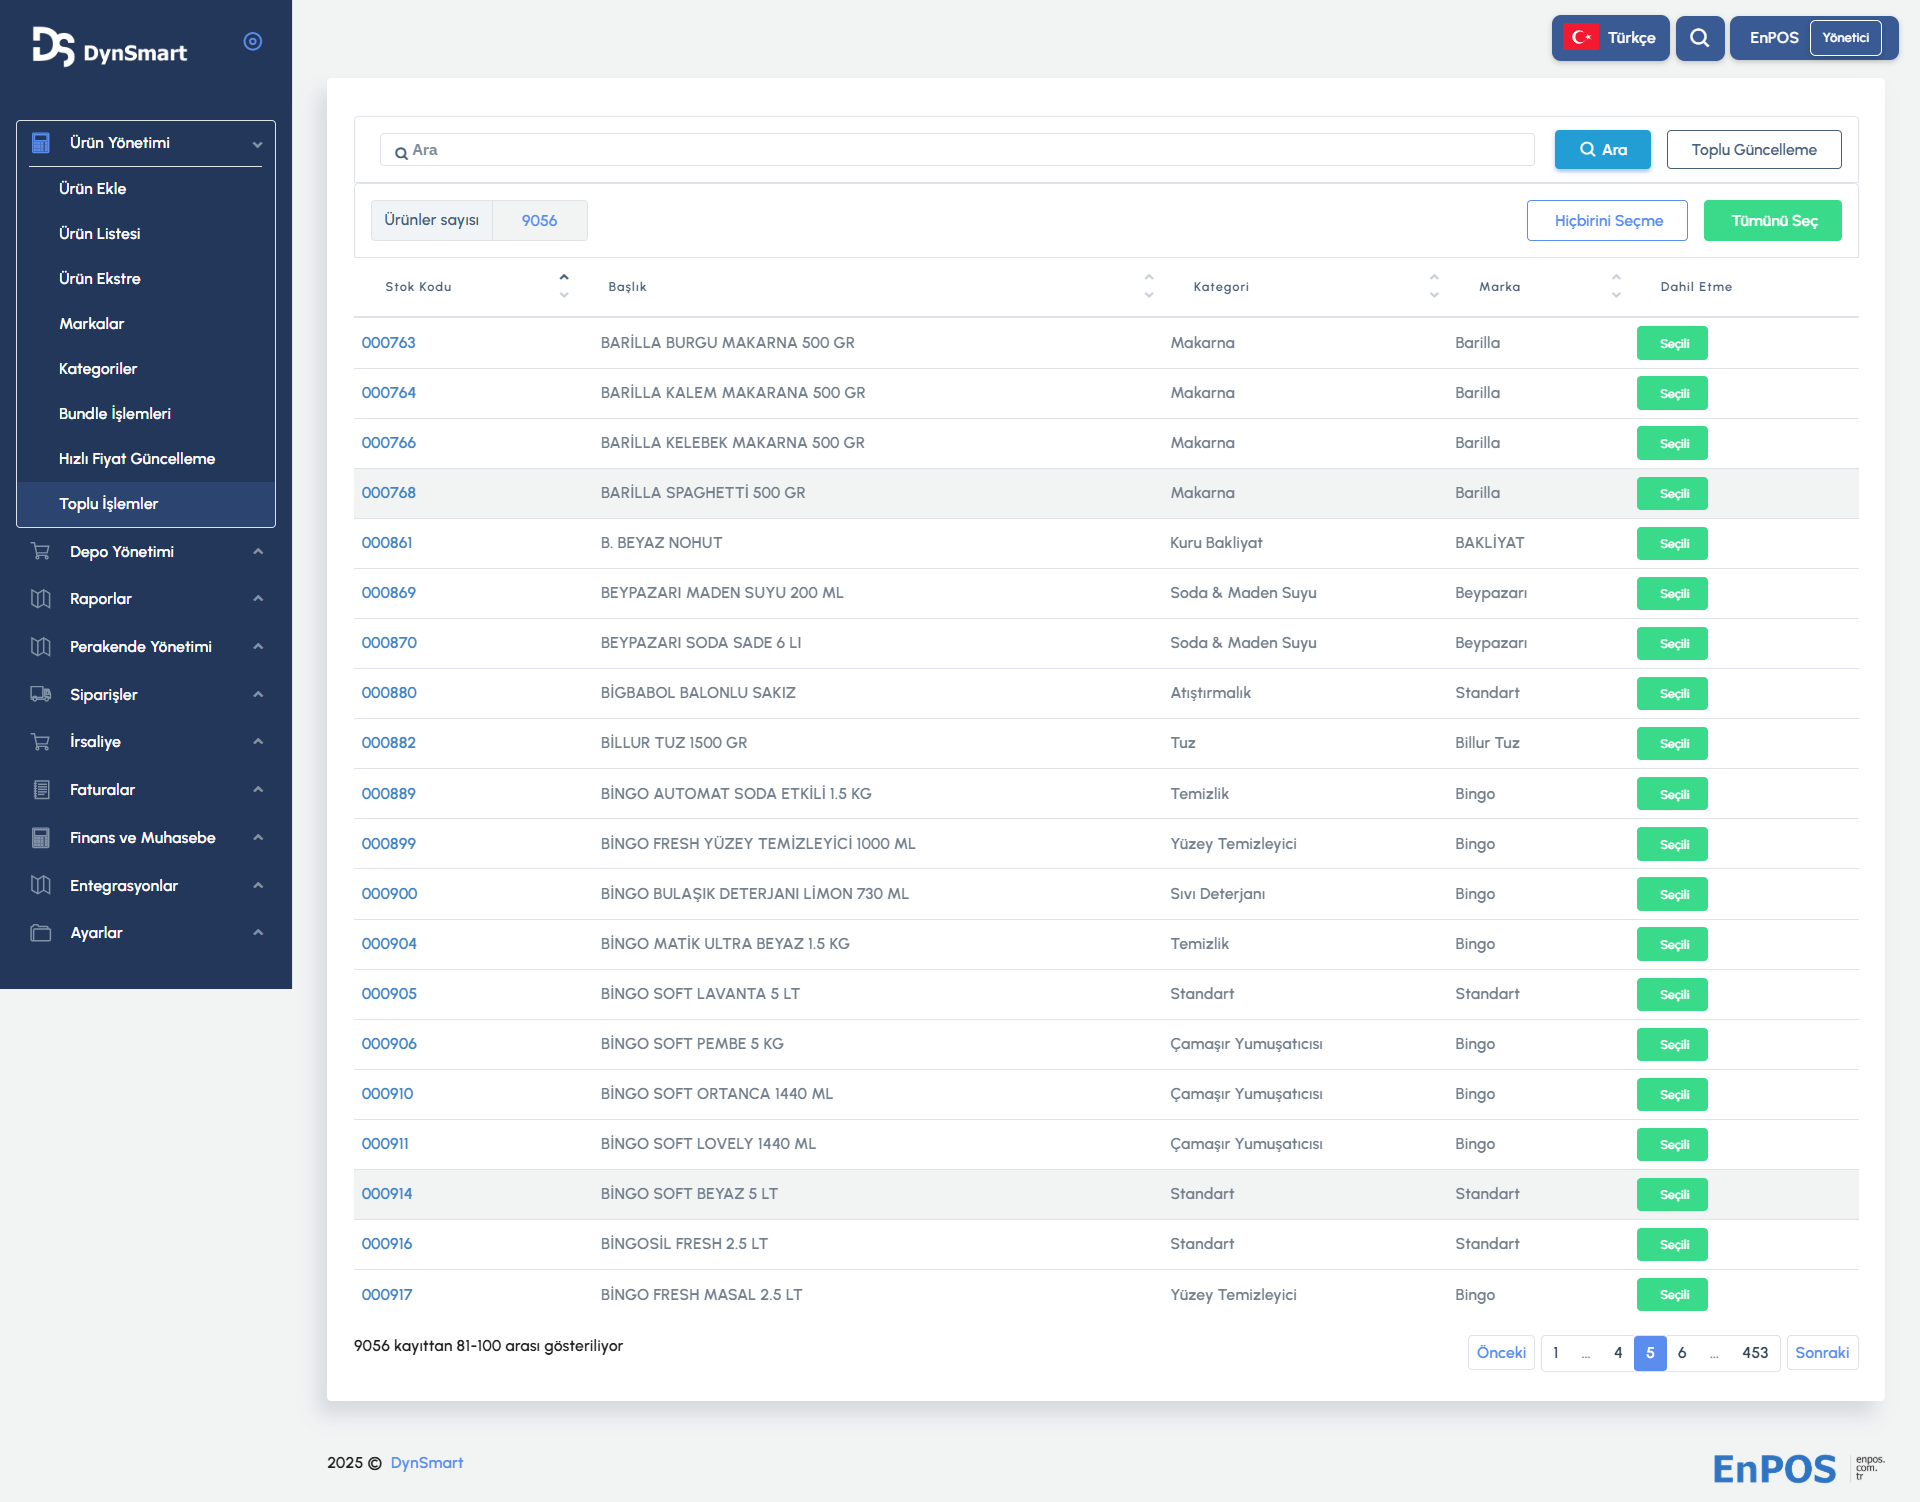Click the Ayarlar folder icon

41,932
